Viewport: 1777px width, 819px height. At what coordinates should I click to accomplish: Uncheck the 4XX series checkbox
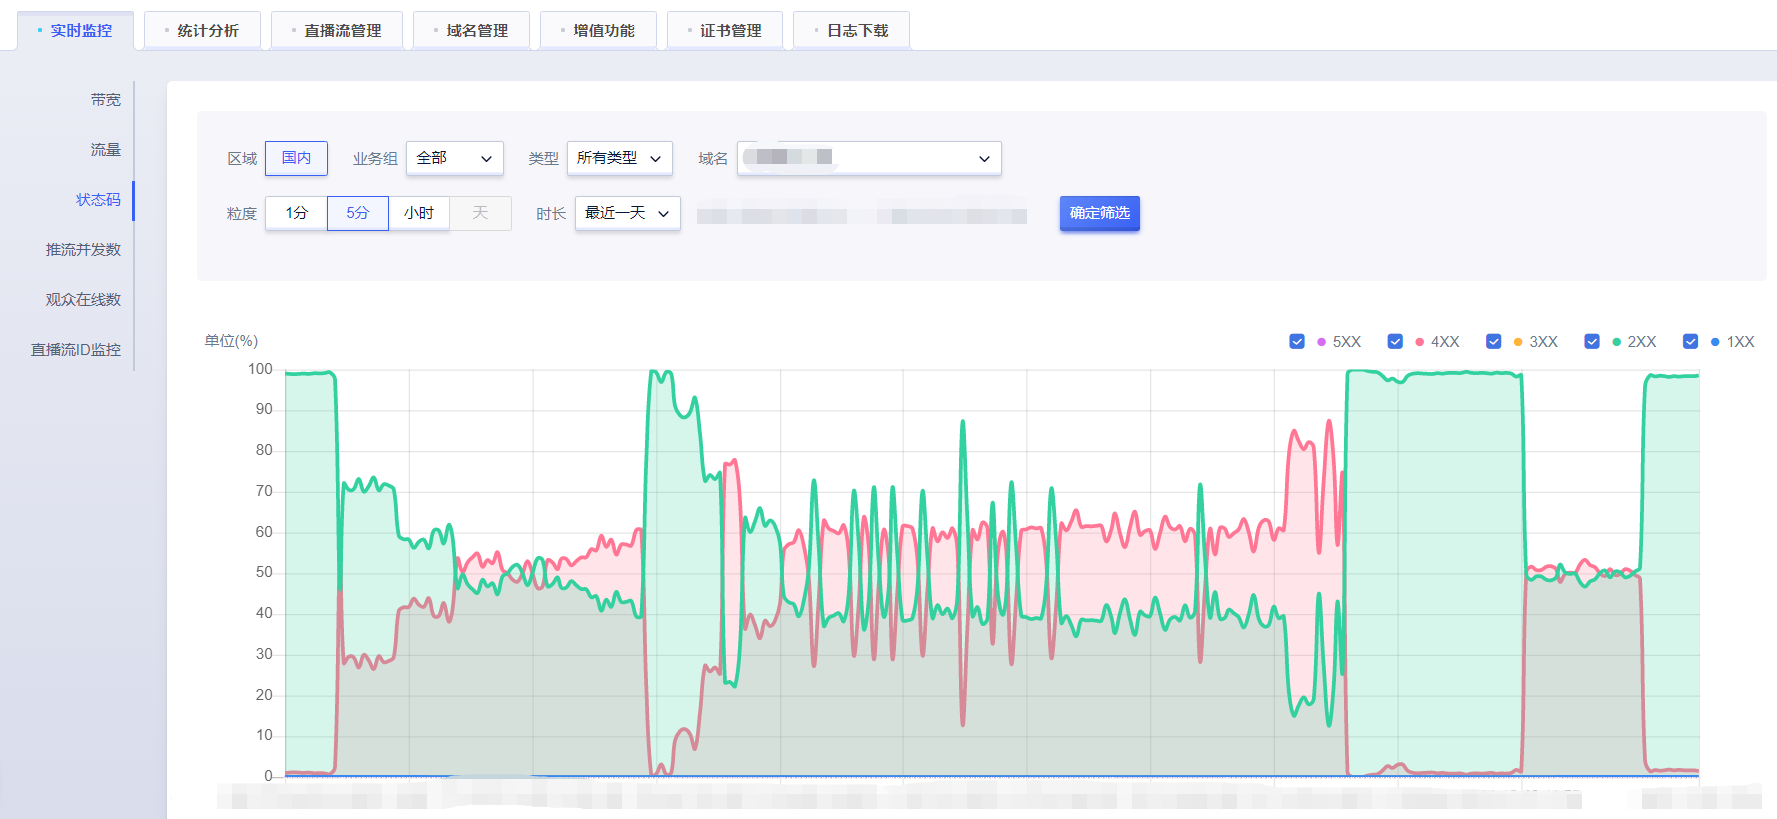tap(1395, 342)
